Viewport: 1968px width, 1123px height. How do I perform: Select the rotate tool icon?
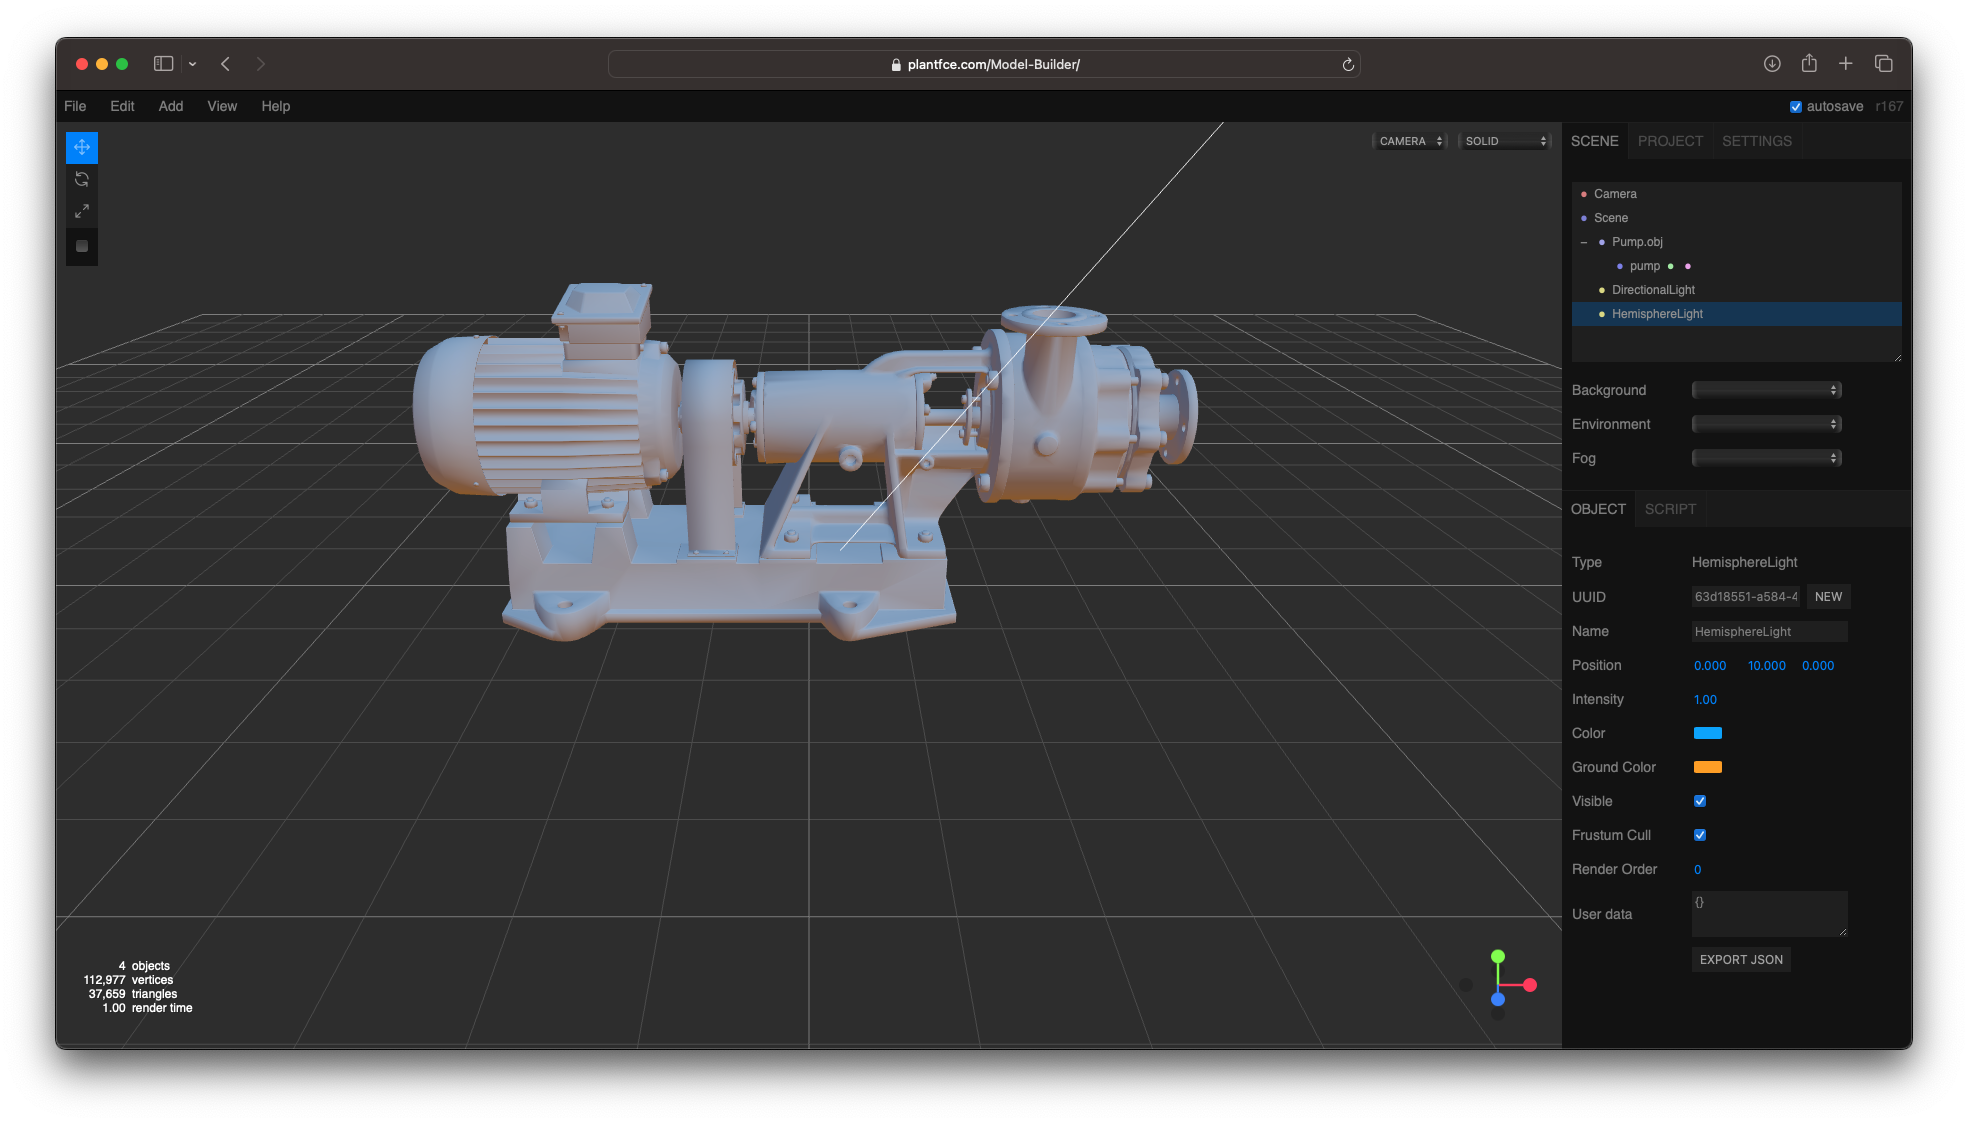click(x=82, y=179)
